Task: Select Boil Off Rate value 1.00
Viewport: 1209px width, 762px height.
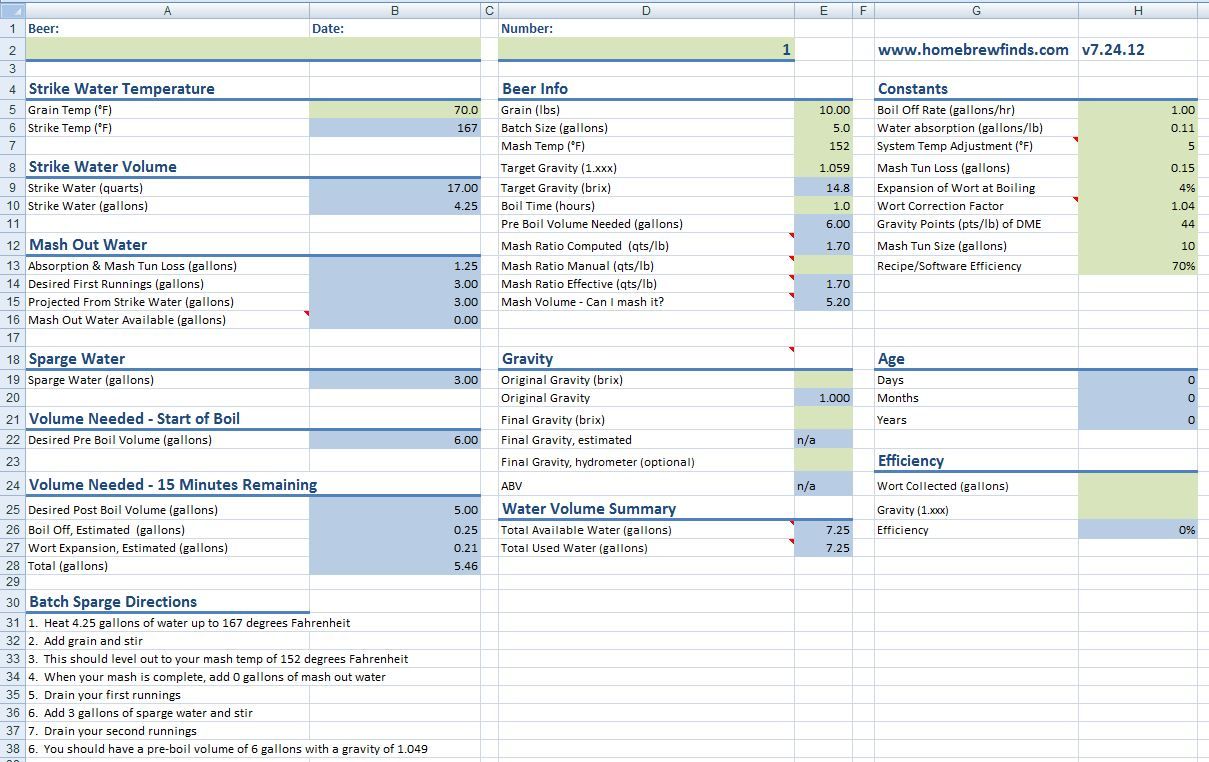Action: tap(1138, 110)
